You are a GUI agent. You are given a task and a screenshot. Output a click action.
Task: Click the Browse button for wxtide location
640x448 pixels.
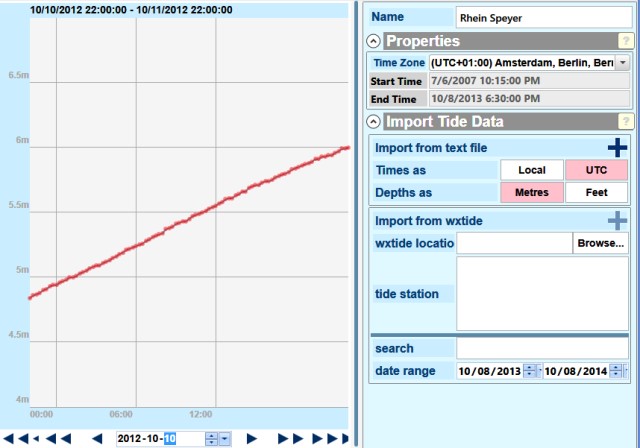[x=600, y=243]
